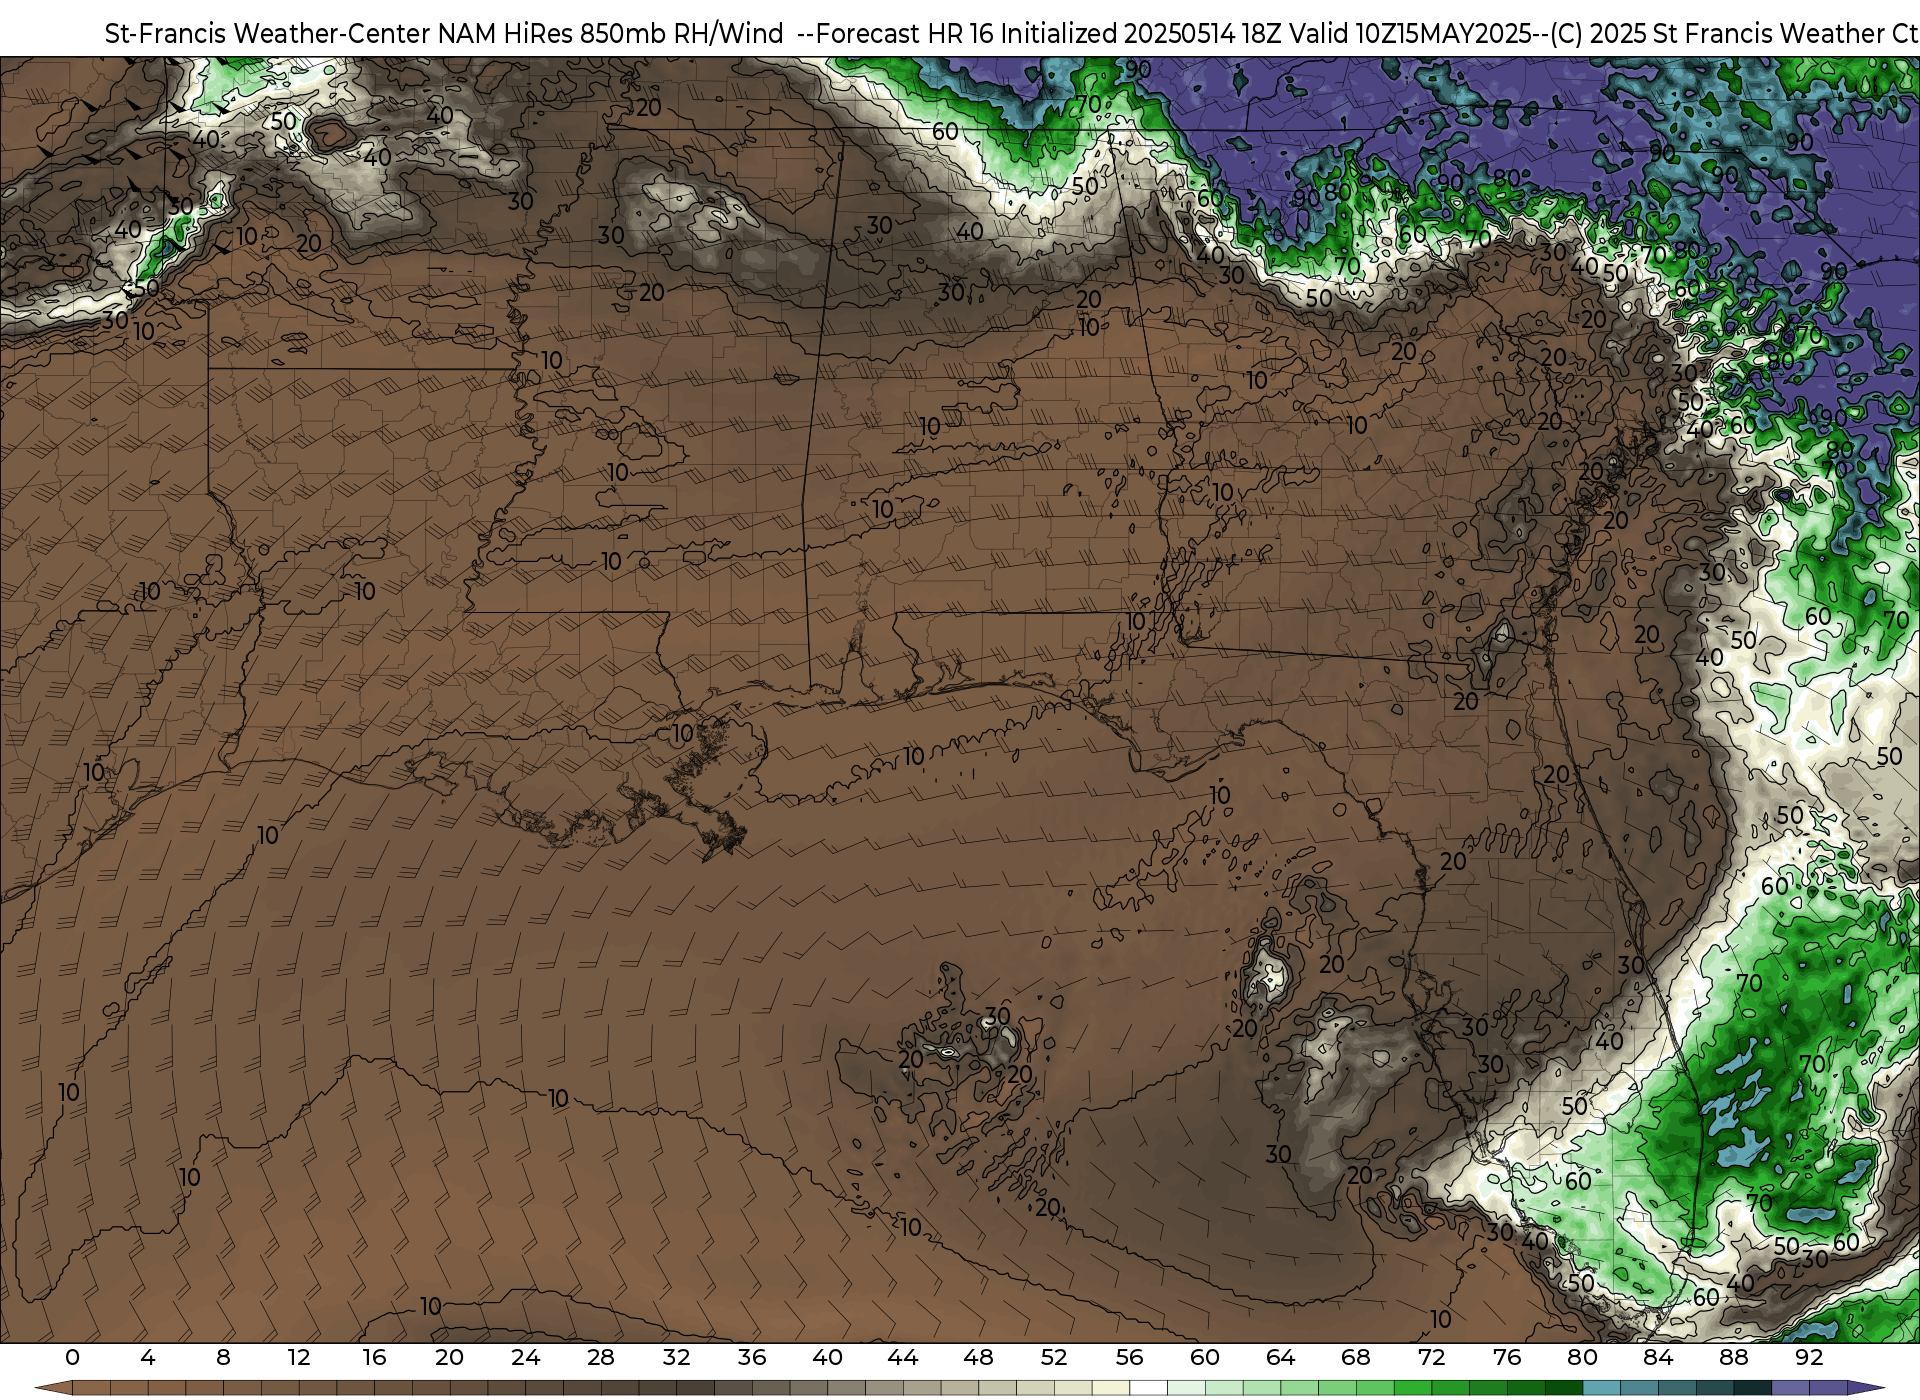Screen dimensions: 1920x1400
Task: Click the 'St-Francis Weather-Center' heading text
Action: 268,34
